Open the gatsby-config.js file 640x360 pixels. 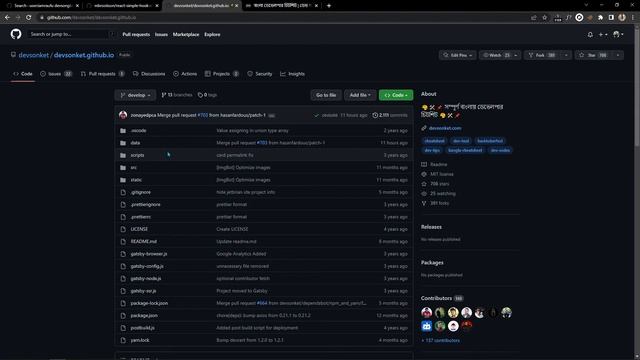(x=147, y=266)
